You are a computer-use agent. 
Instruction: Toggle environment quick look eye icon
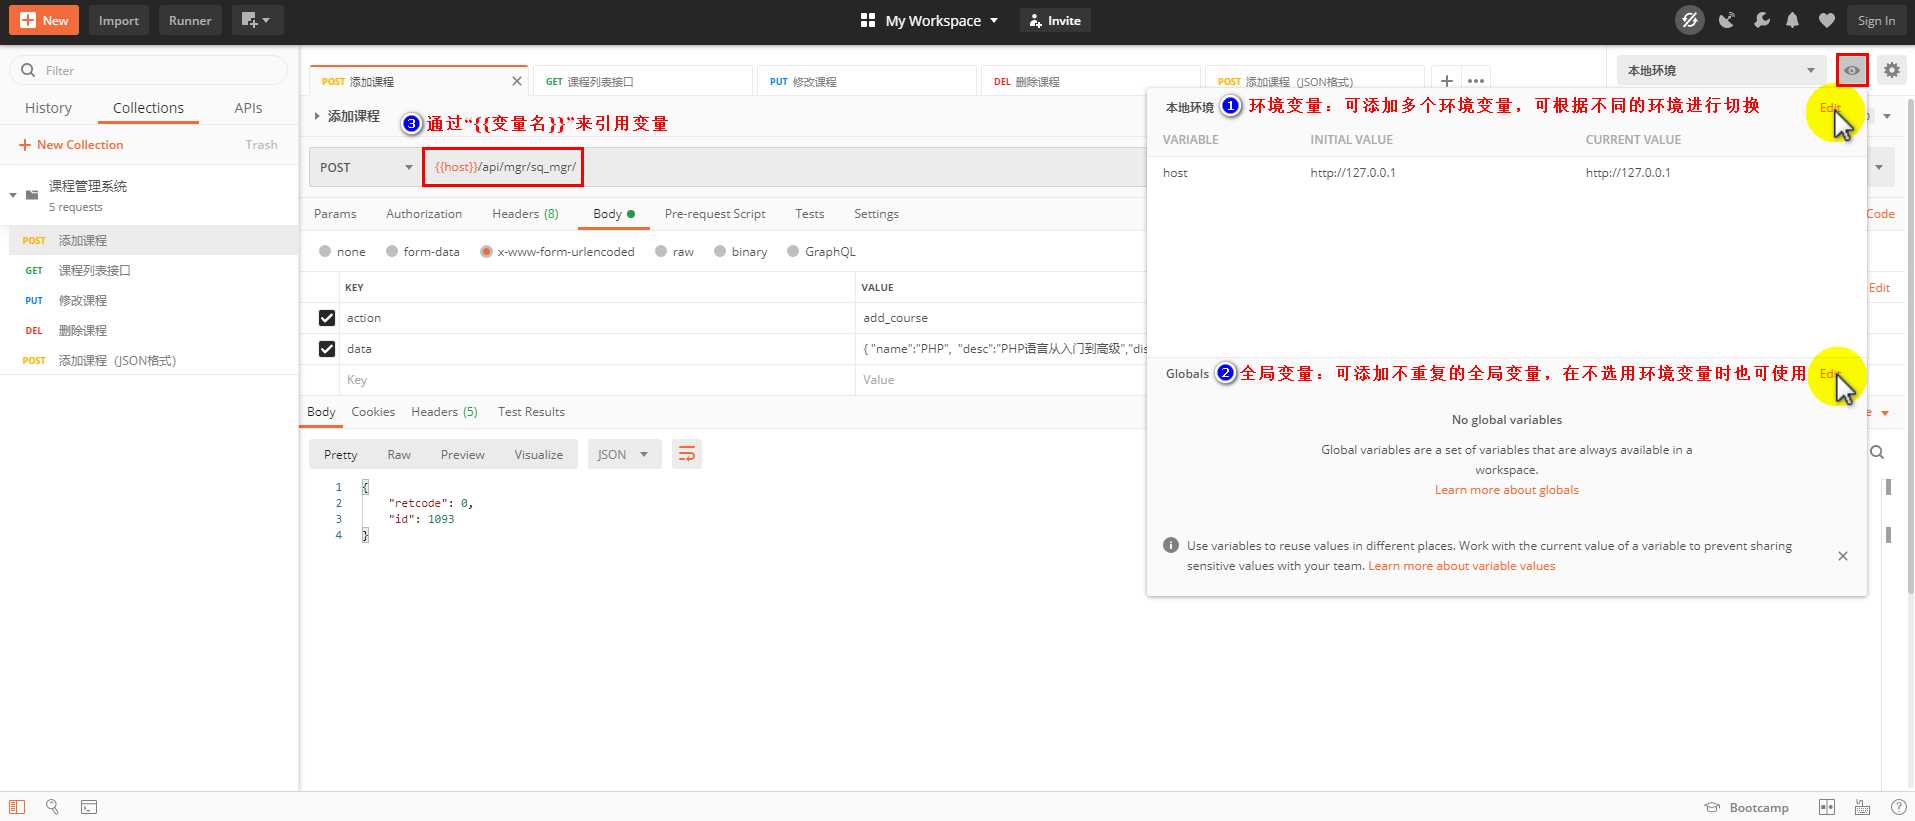click(x=1852, y=70)
